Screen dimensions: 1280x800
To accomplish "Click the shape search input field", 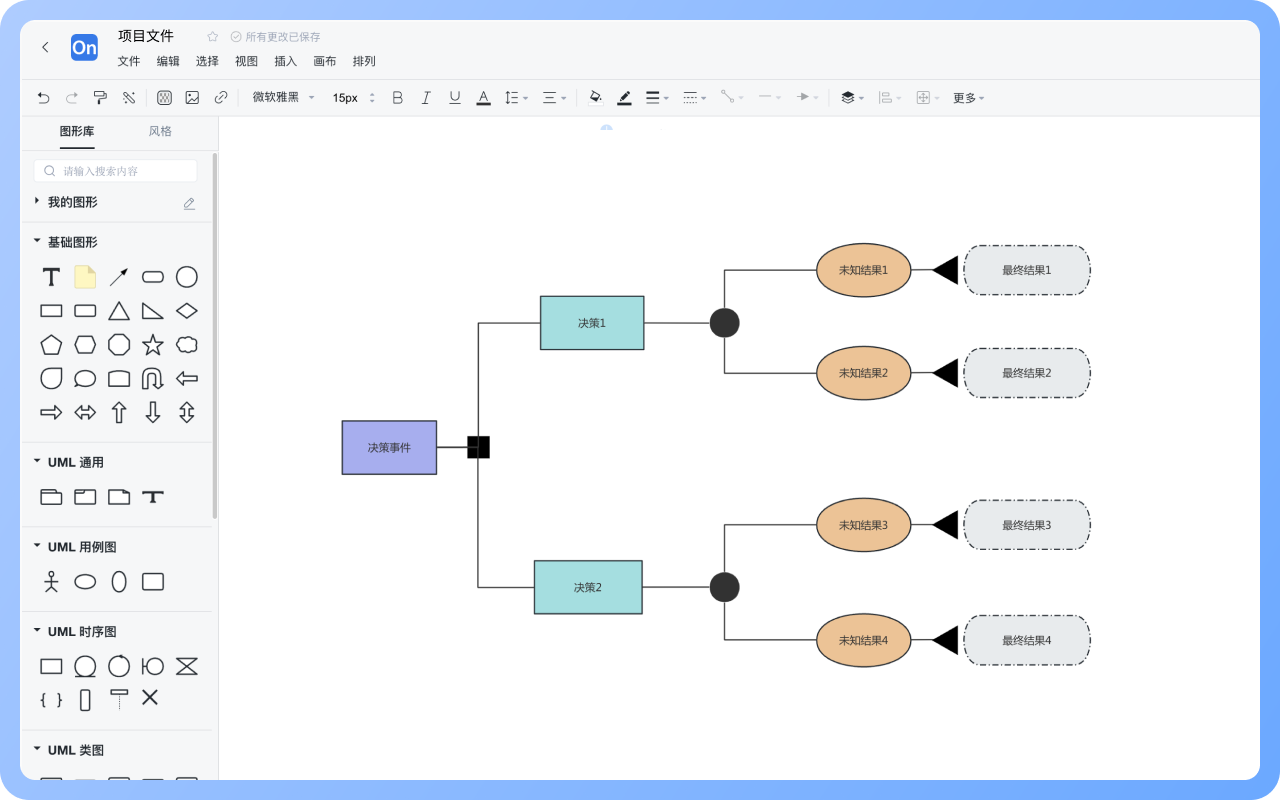I will 116,171.
